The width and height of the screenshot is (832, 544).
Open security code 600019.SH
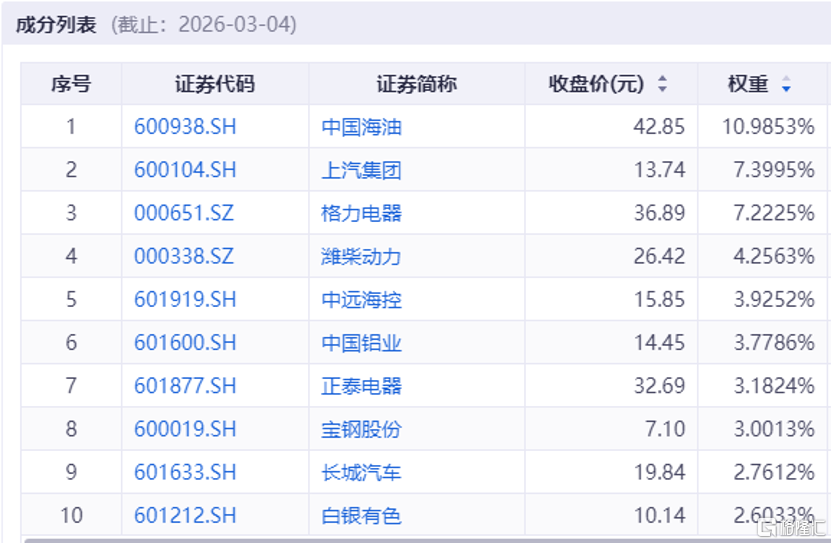[x=185, y=429]
